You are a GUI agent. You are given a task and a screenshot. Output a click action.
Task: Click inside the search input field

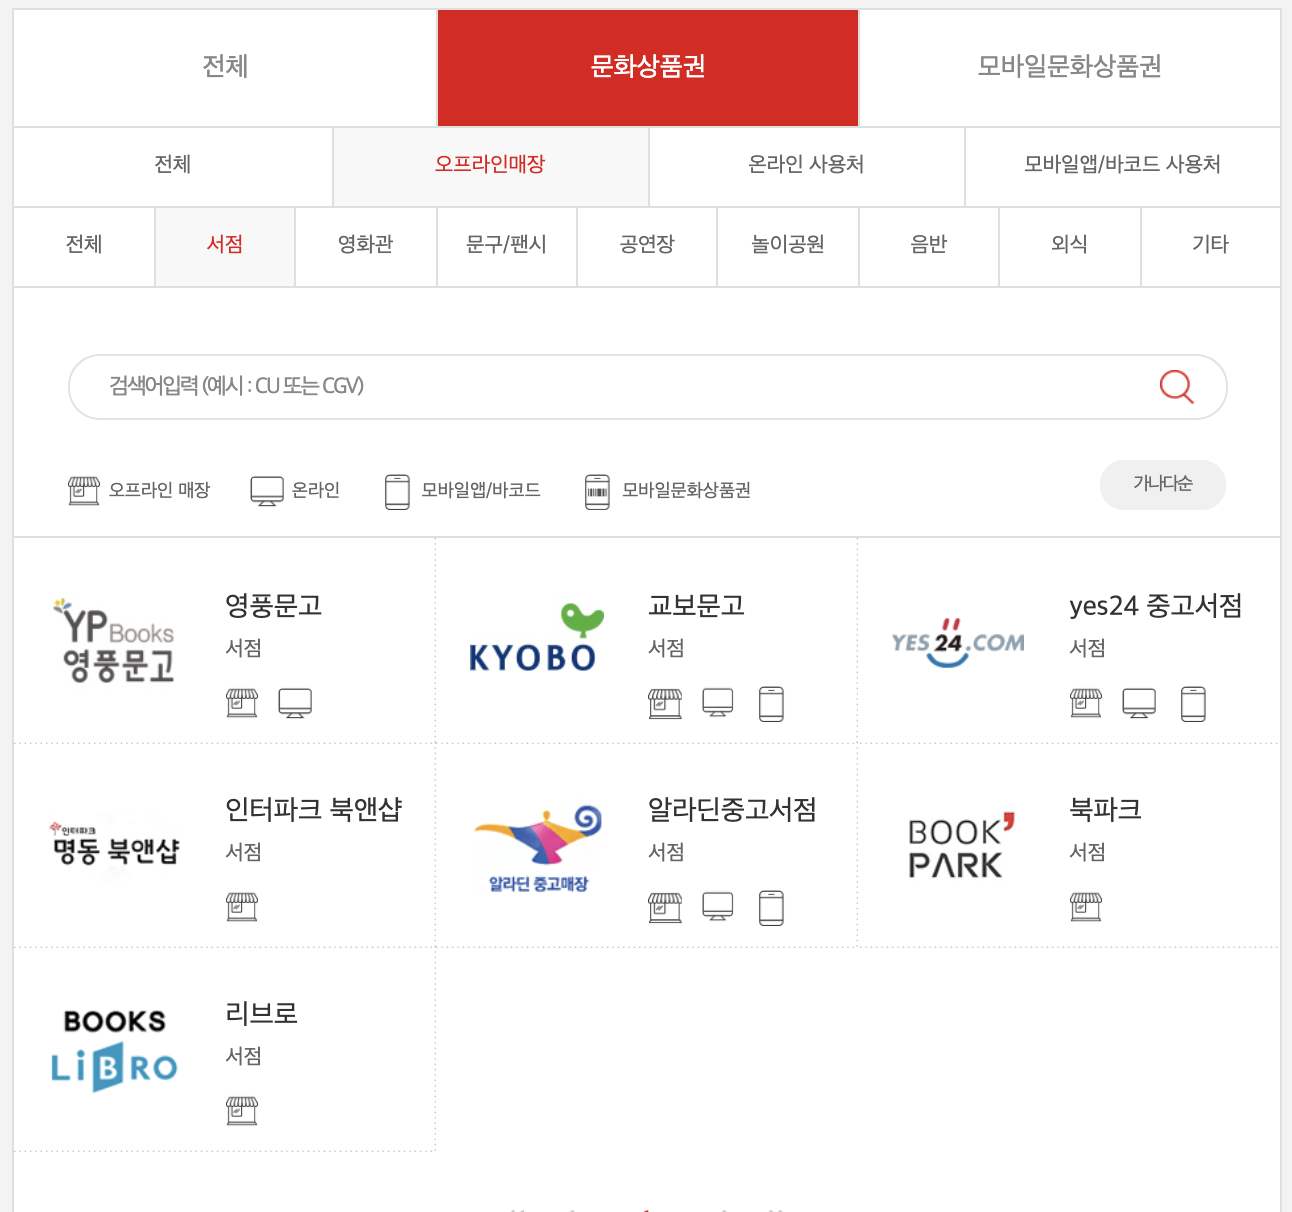click(x=600, y=386)
